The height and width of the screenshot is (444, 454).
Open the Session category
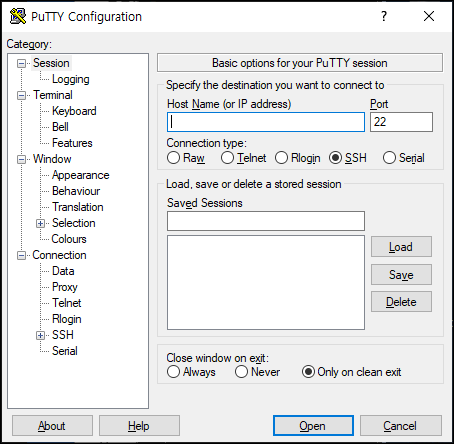click(x=51, y=63)
